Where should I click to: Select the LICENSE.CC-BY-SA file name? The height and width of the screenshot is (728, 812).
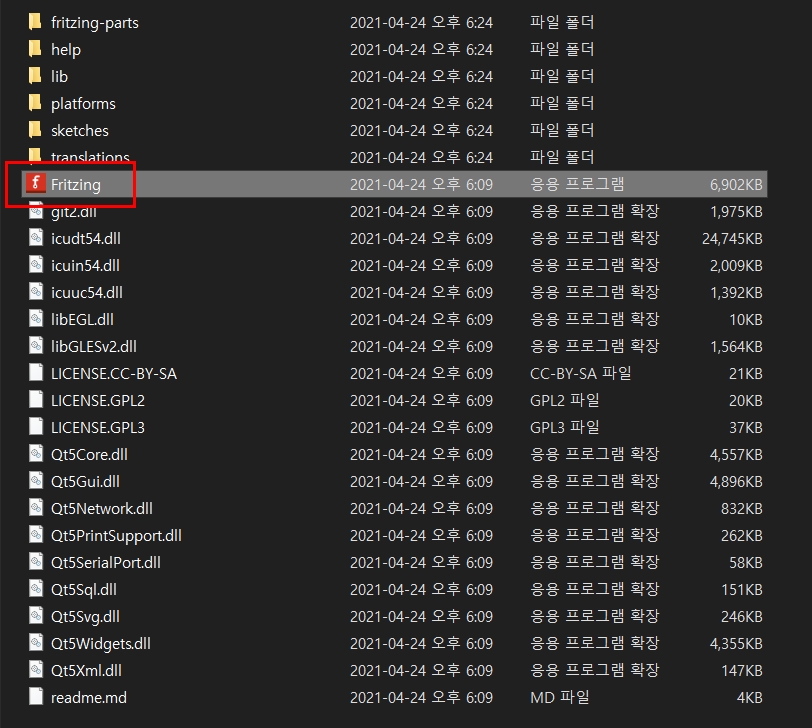coord(114,374)
